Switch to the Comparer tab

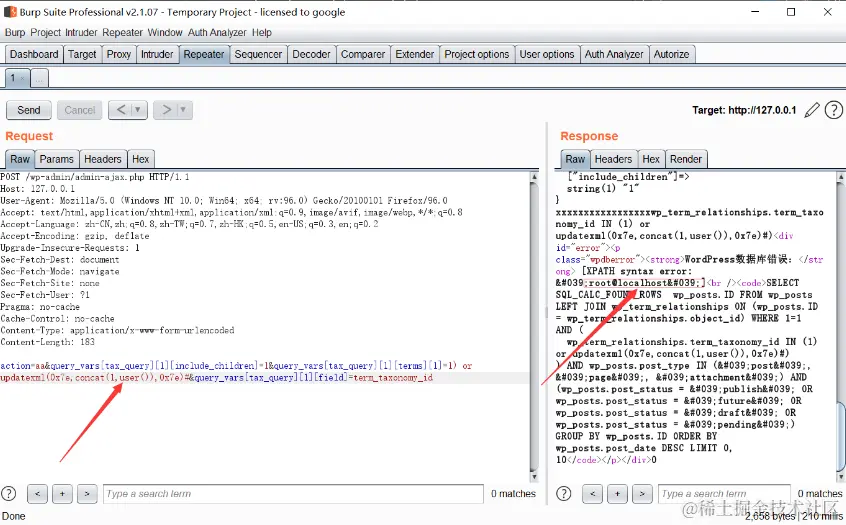click(x=363, y=54)
